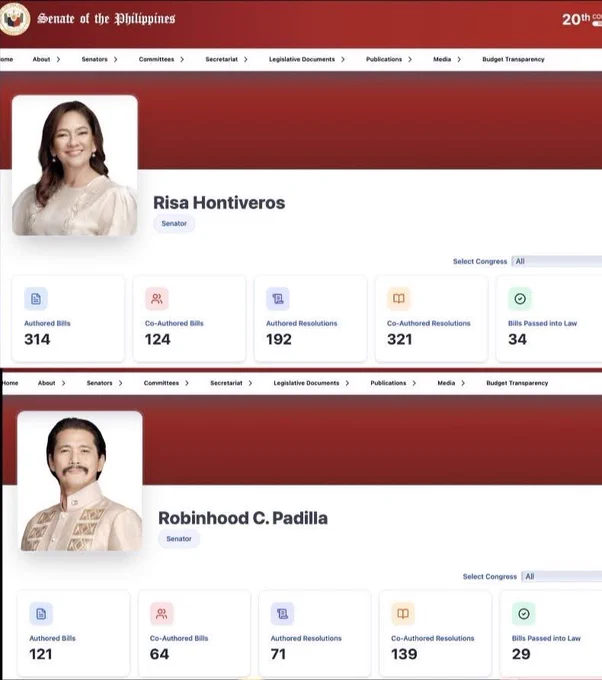Open Legislative Documents menu in lower navigation
Viewport: 602px width, 680px height.
(x=306, y=383)
